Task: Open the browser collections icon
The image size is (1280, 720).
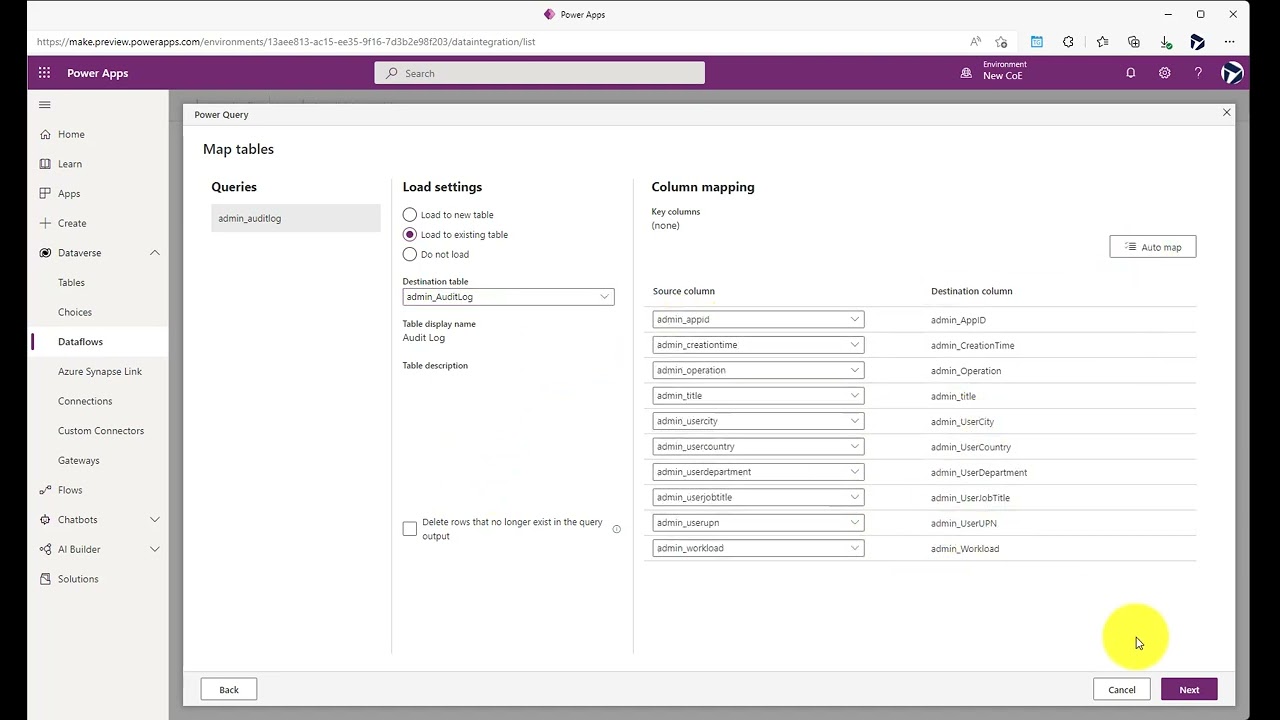Action: coord(1134,42)
